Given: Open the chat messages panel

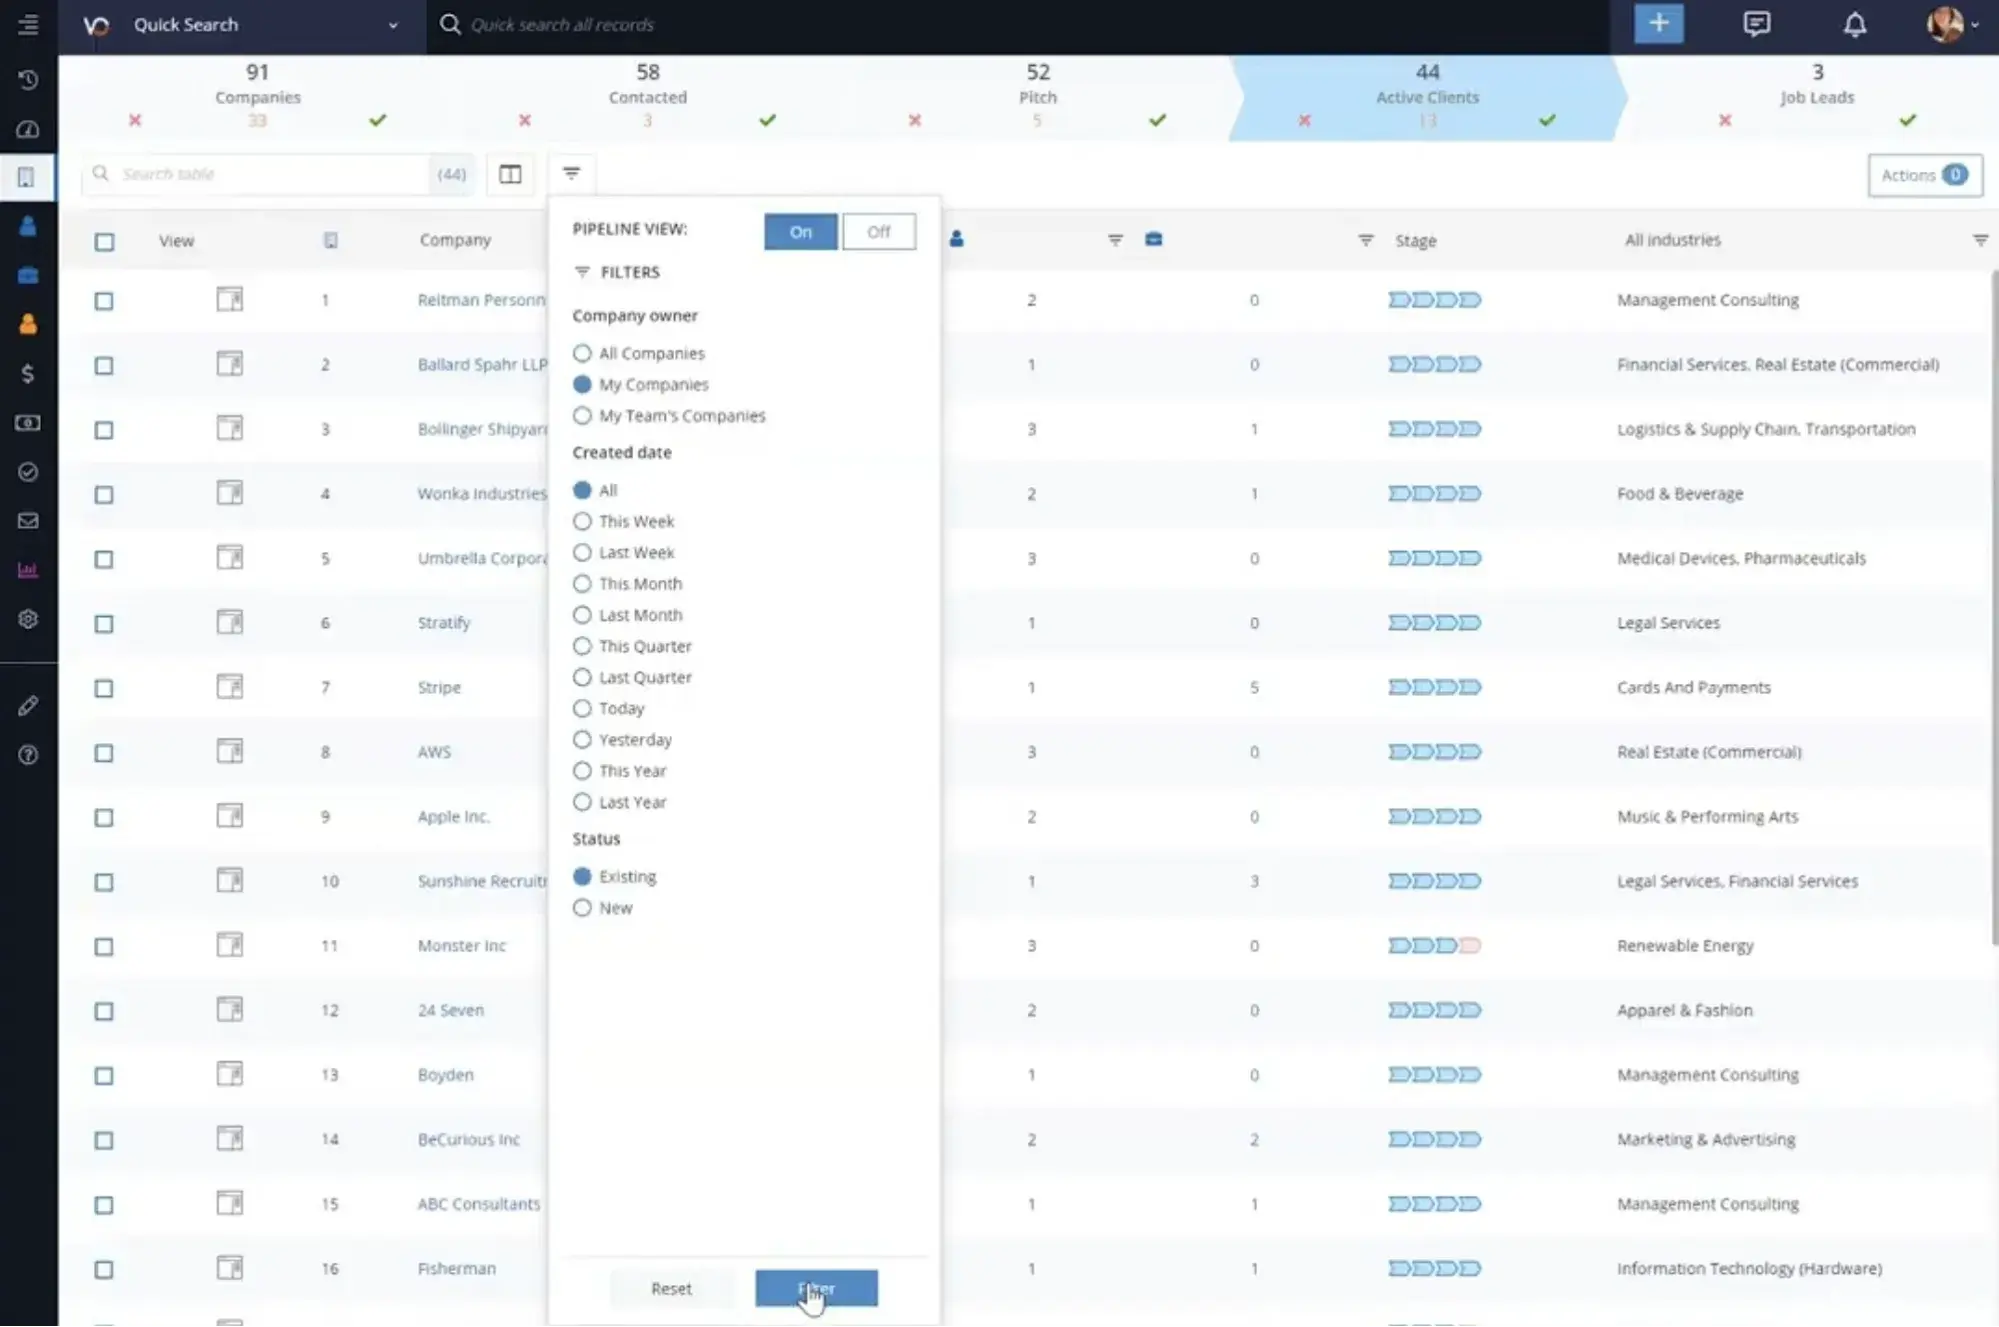Looking at the screenshot, I should pyautogui.click(x=1757, y=24).
